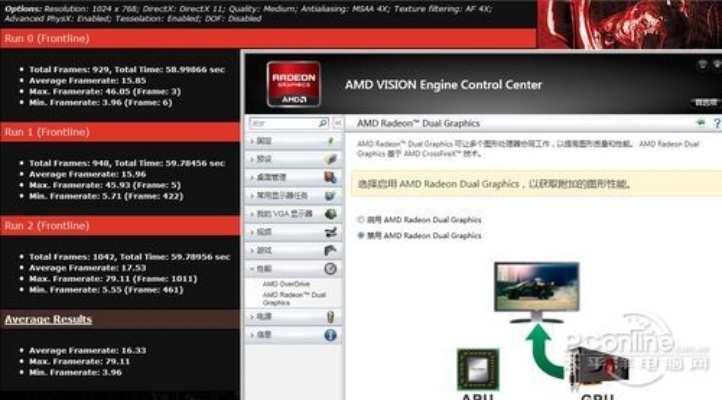Screen dimensions: 722x400
Task: Select 禁用 AMD Radeon Dual Graphics option
Action: [x=361, y=235]
